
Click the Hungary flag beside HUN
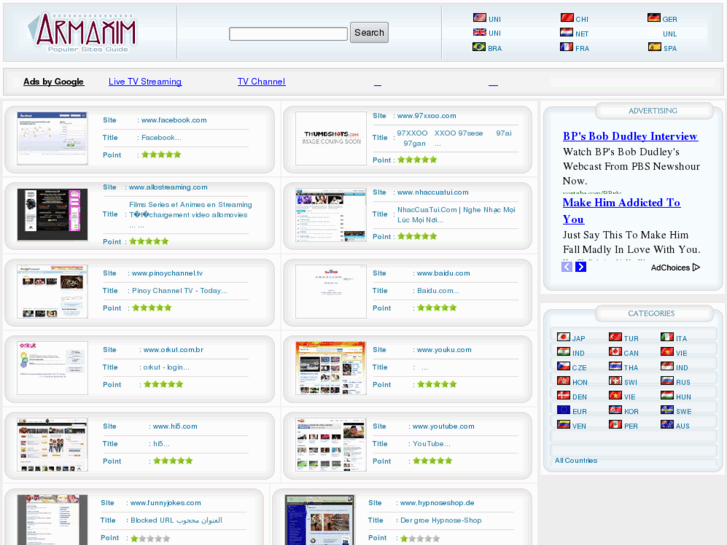[667, 395]
